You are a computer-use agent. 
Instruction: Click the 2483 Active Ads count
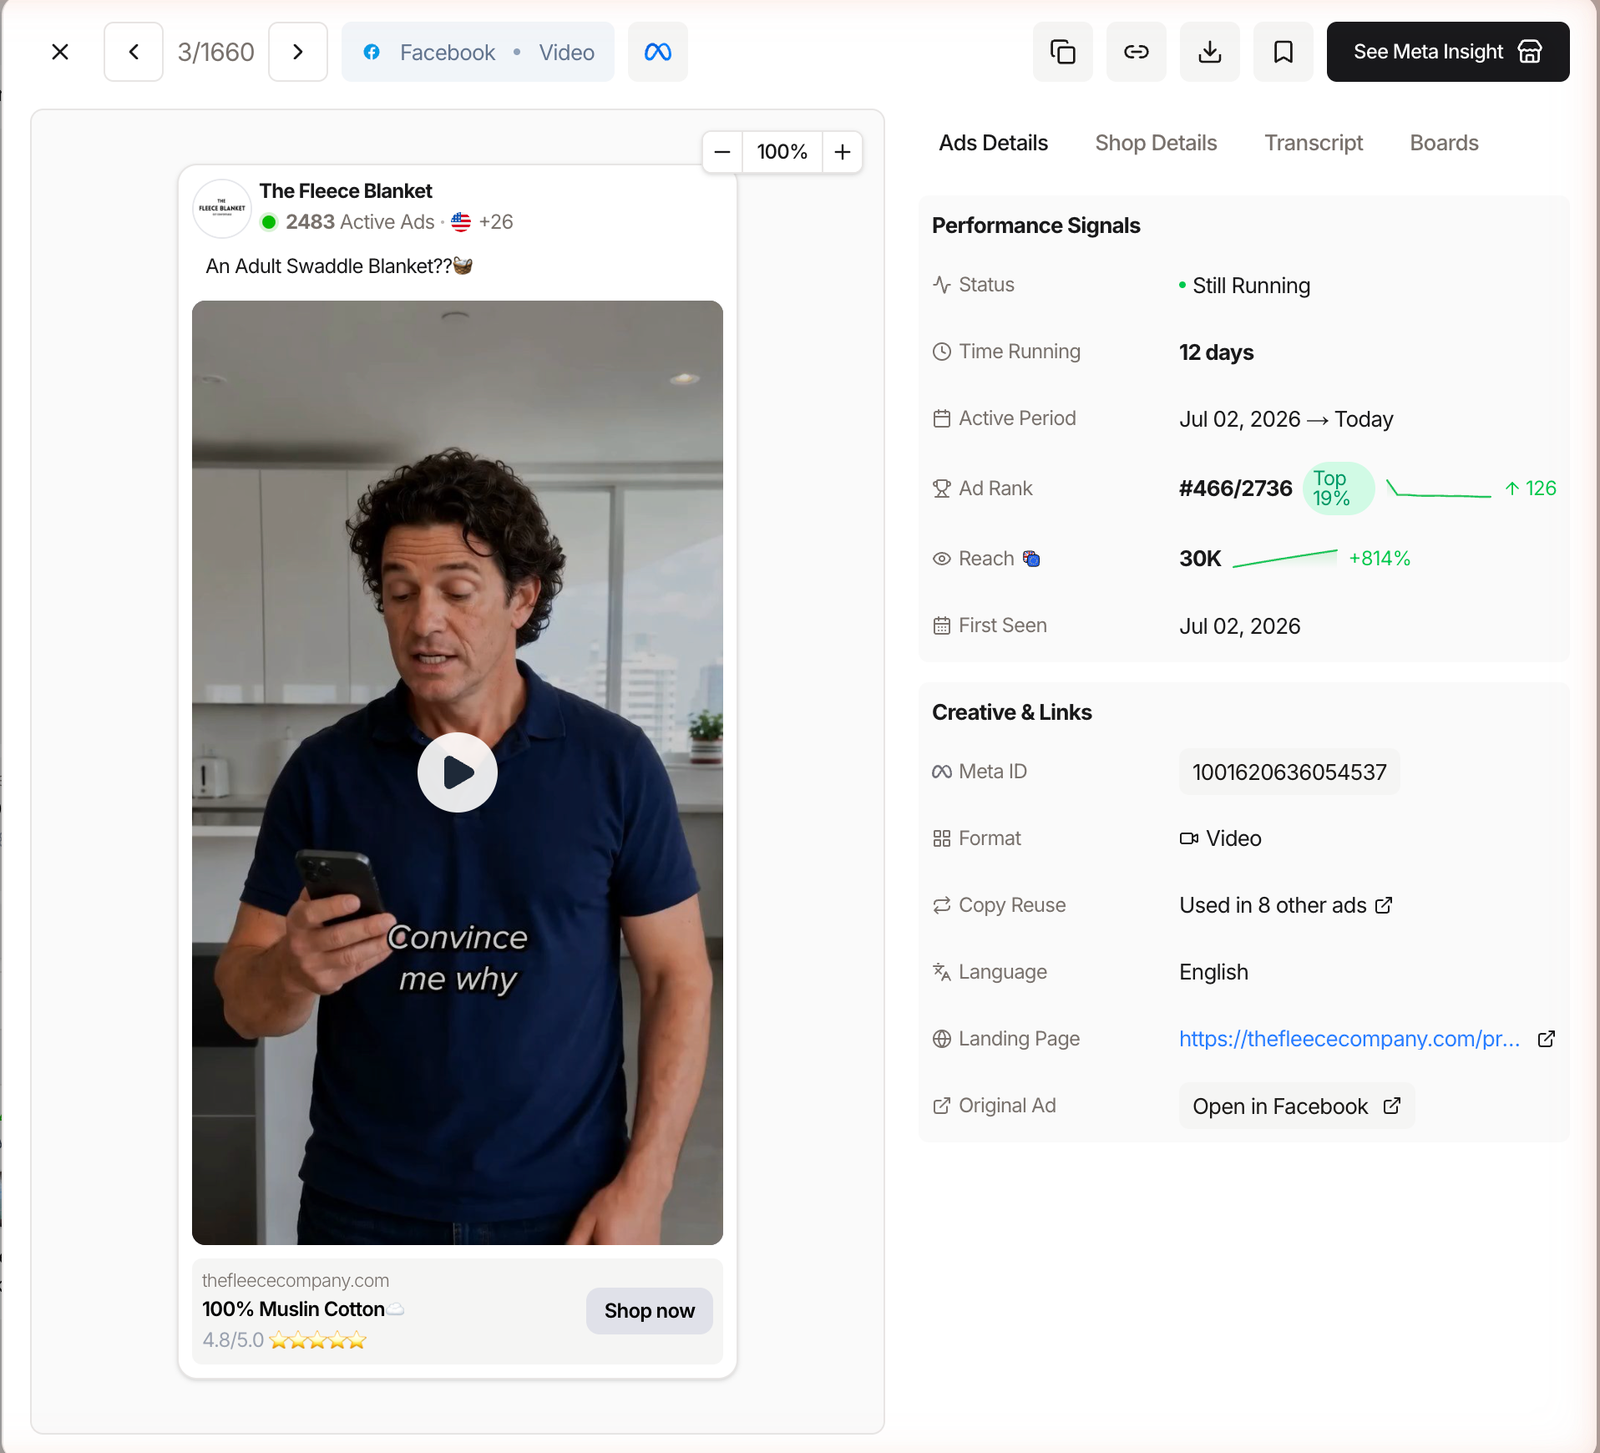pos(360,222)
